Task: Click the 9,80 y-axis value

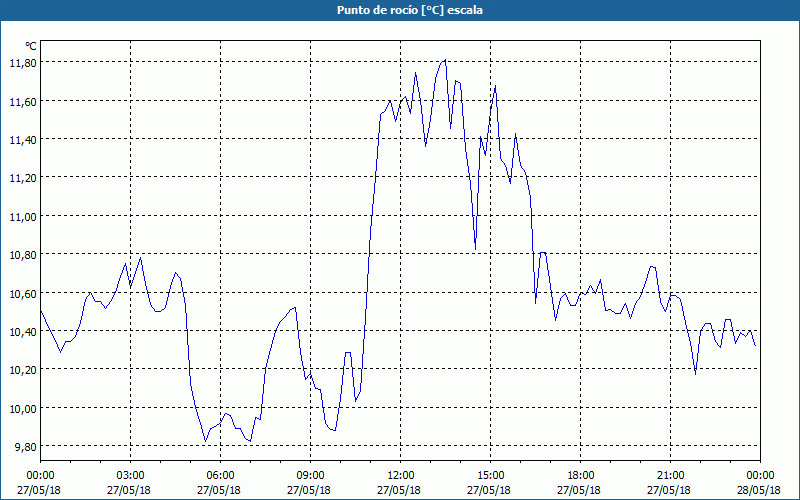Action: 26,447
